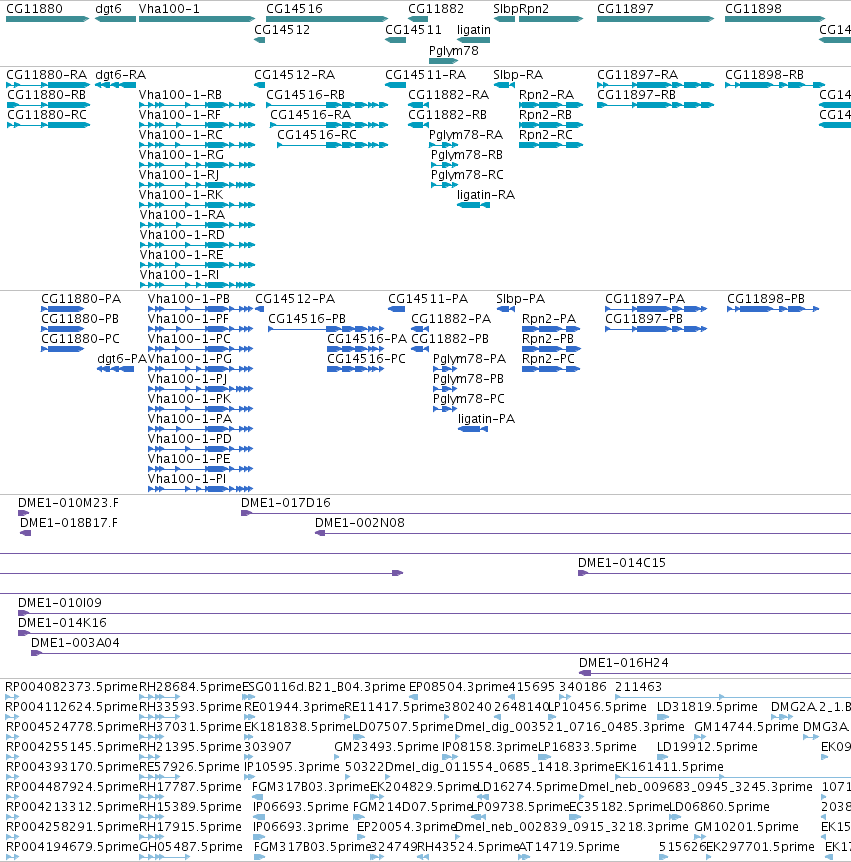Click EST EP20054.3prime
Image resolution: width=851 pixels, height=862 pixels.
pos(407,827)
